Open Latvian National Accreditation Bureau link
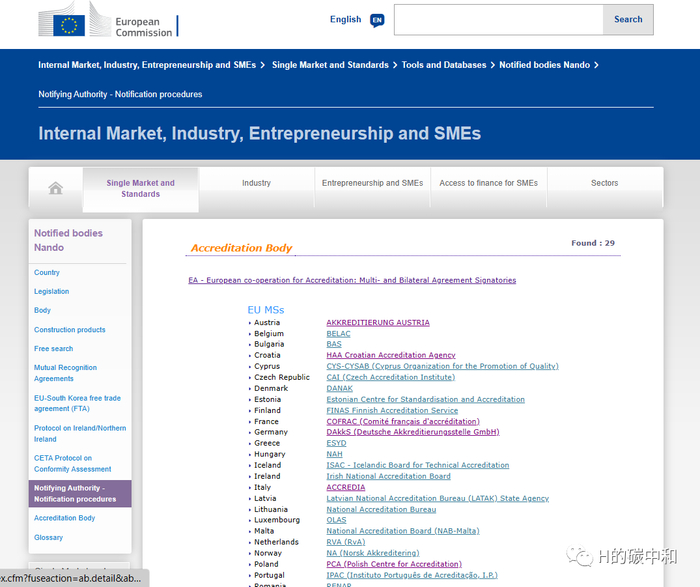Screen dimensions: 700x587 (438, 498)
